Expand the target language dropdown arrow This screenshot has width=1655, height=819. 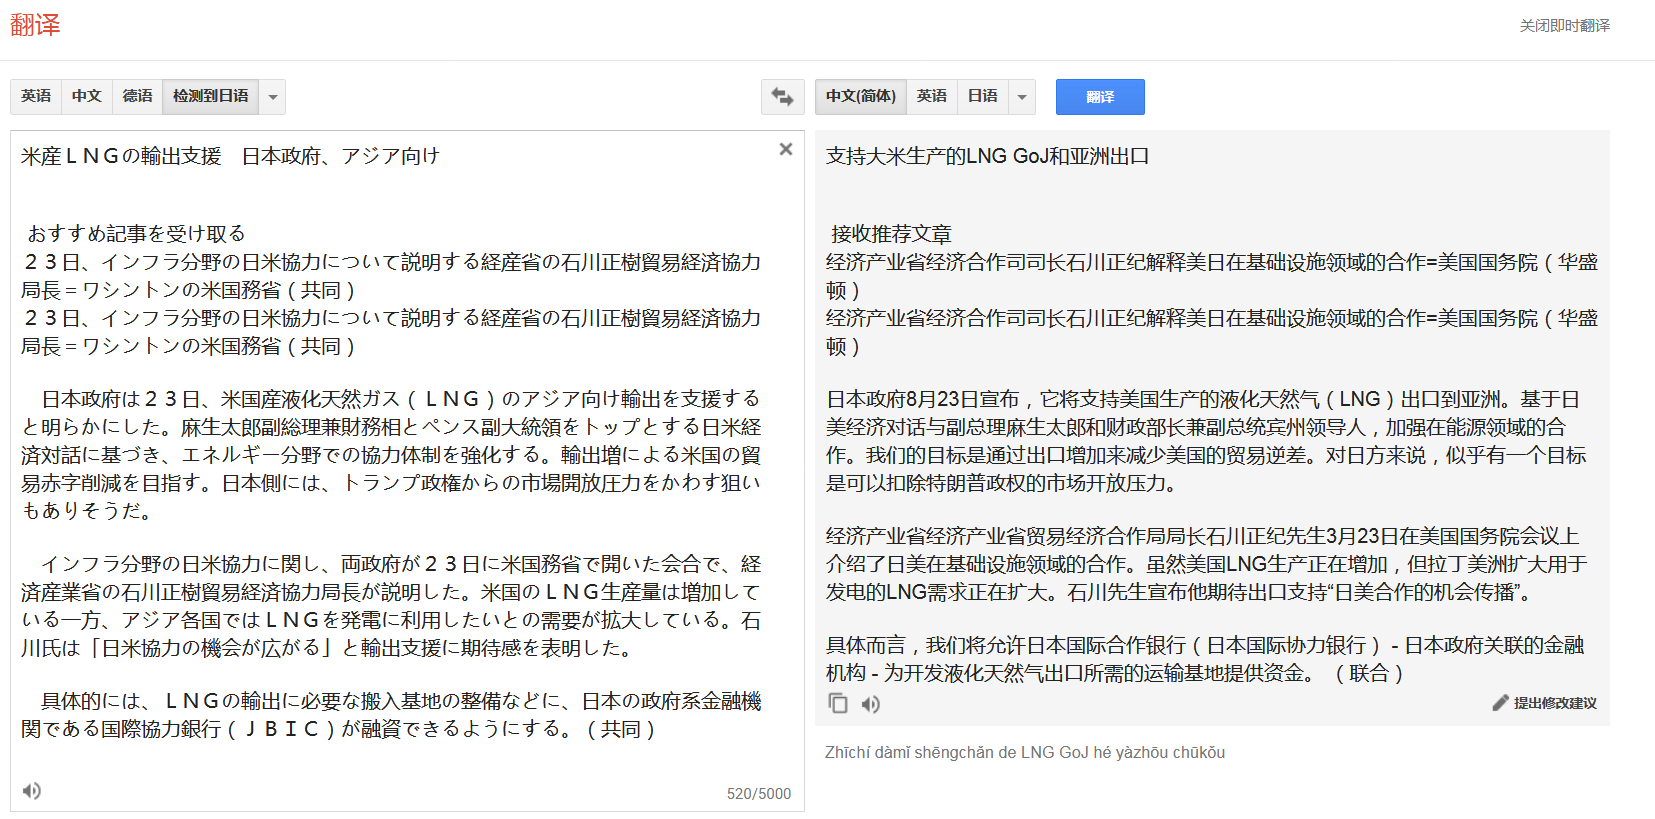click(1022, 97)
